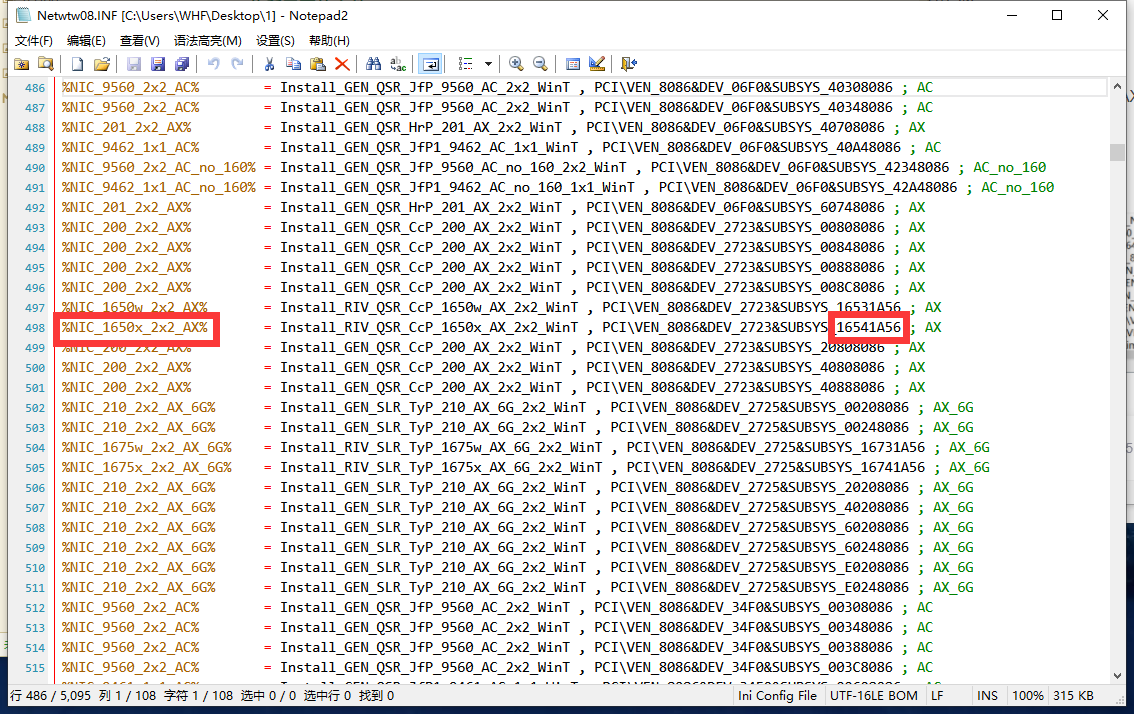Click the Save As floppy icon

tap(158, 64)
